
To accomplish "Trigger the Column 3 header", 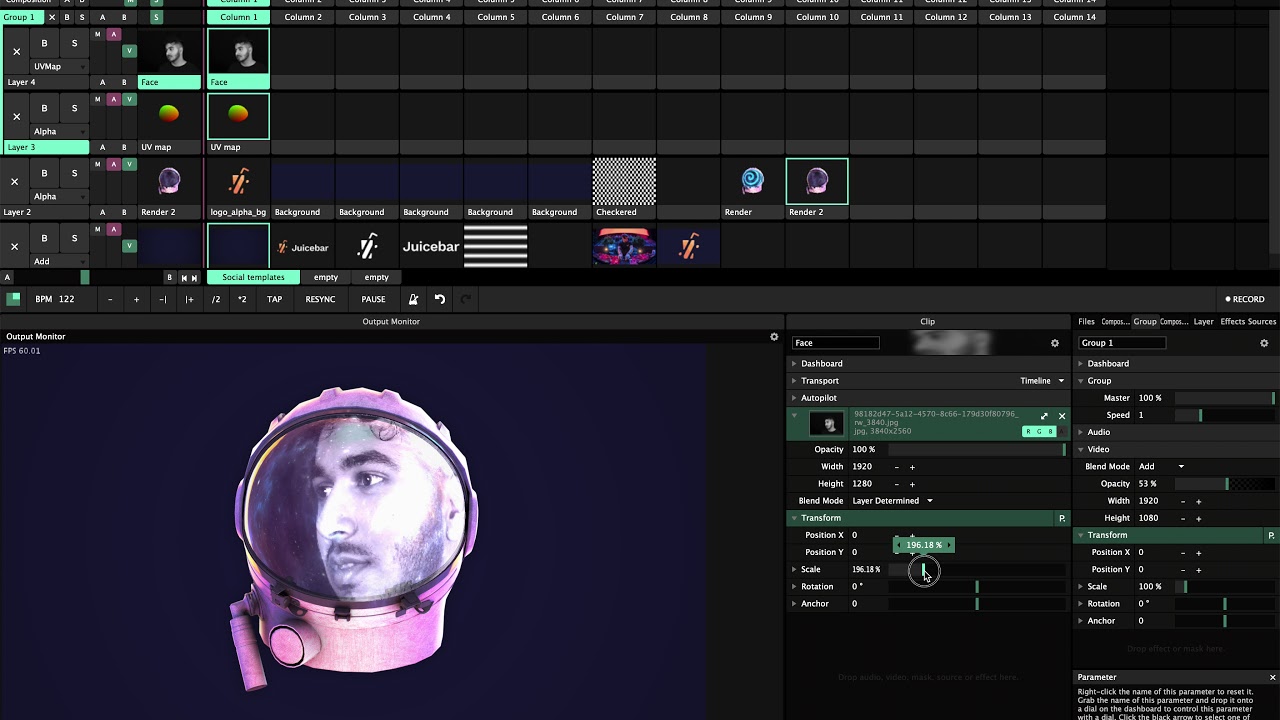I will coord(367,17).
